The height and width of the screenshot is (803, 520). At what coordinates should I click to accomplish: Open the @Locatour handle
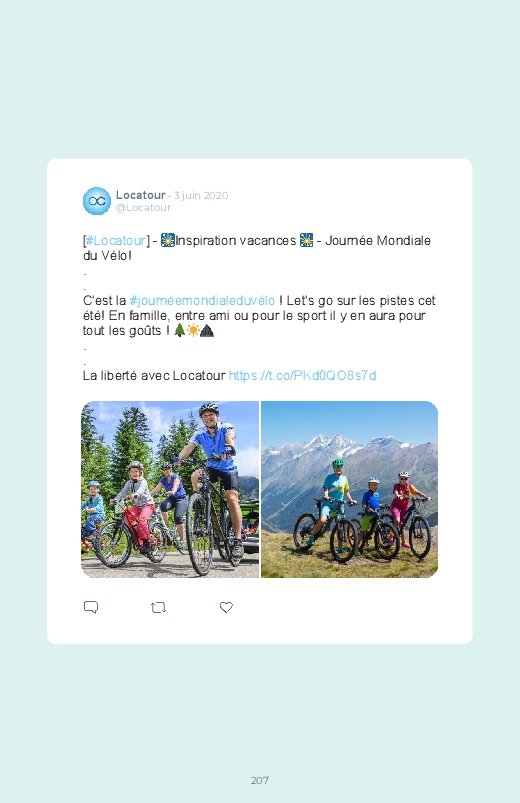[143, 207]
